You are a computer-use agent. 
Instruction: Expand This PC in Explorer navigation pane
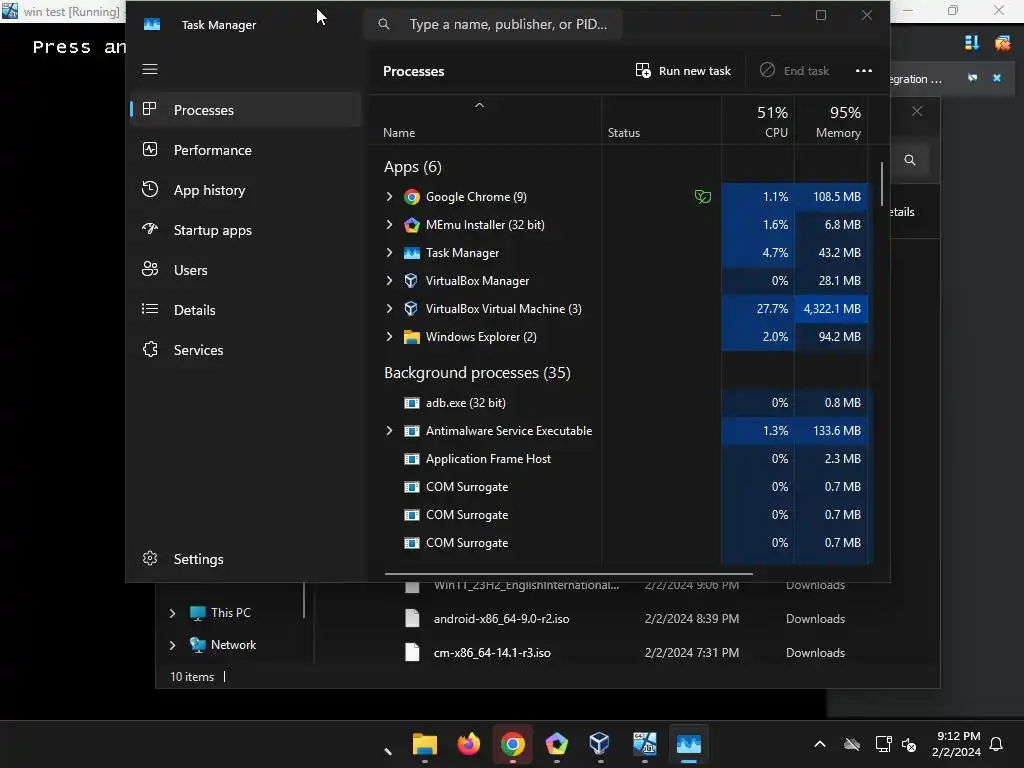[172, 613]
